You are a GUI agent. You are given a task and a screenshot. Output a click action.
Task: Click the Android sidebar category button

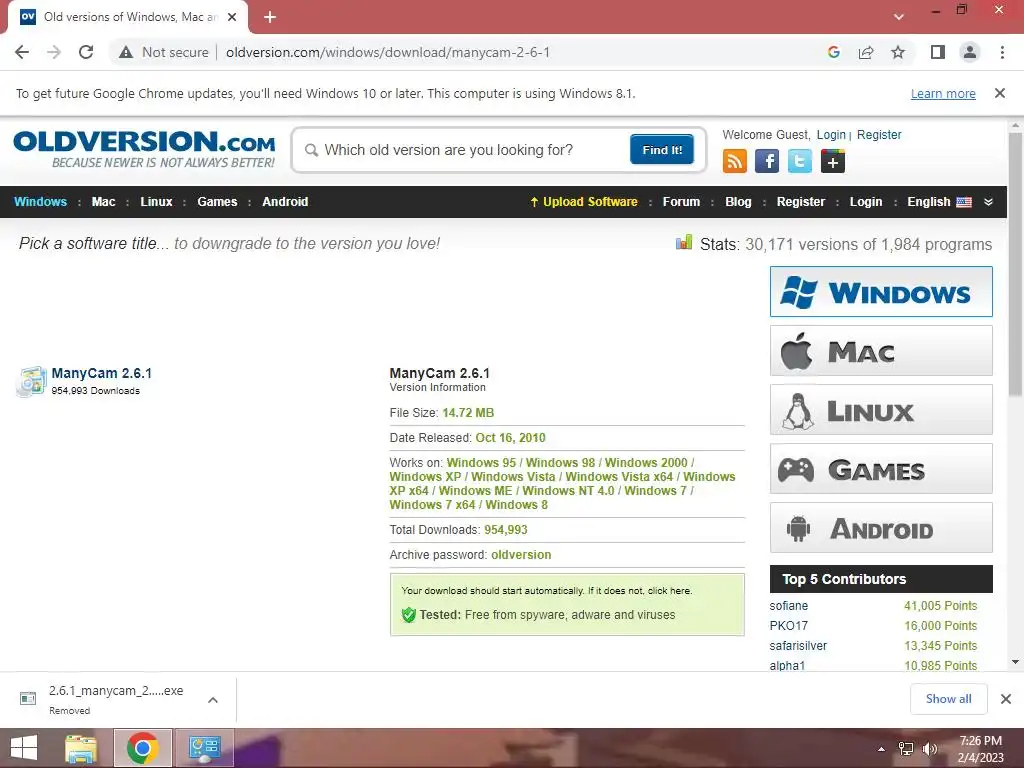tap(881, 528)
